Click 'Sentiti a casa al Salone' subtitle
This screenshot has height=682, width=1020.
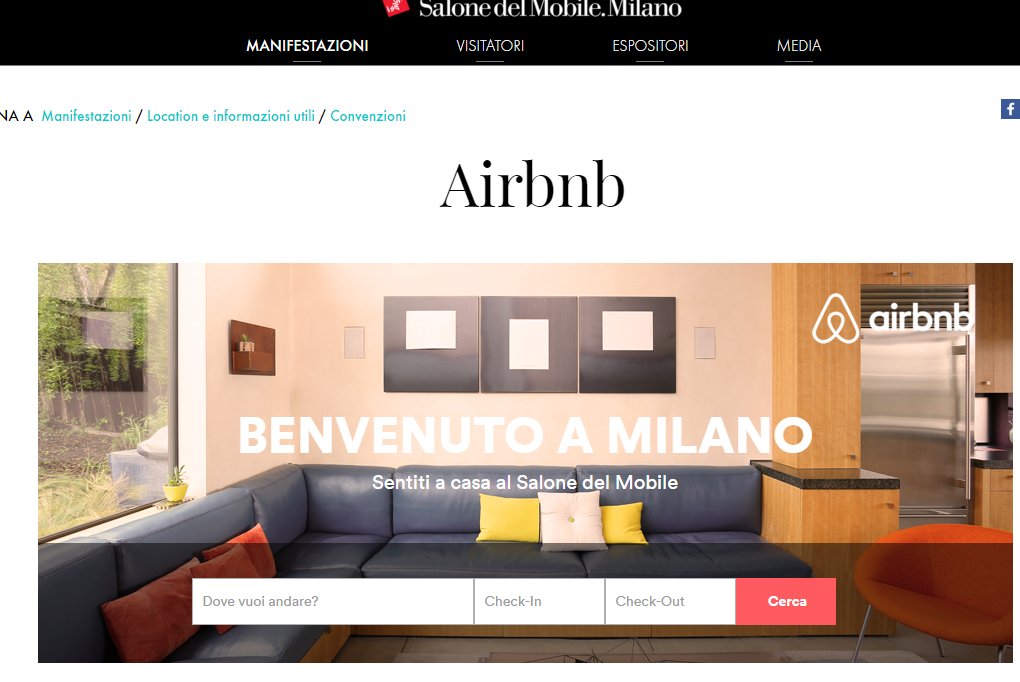(525, 483)
